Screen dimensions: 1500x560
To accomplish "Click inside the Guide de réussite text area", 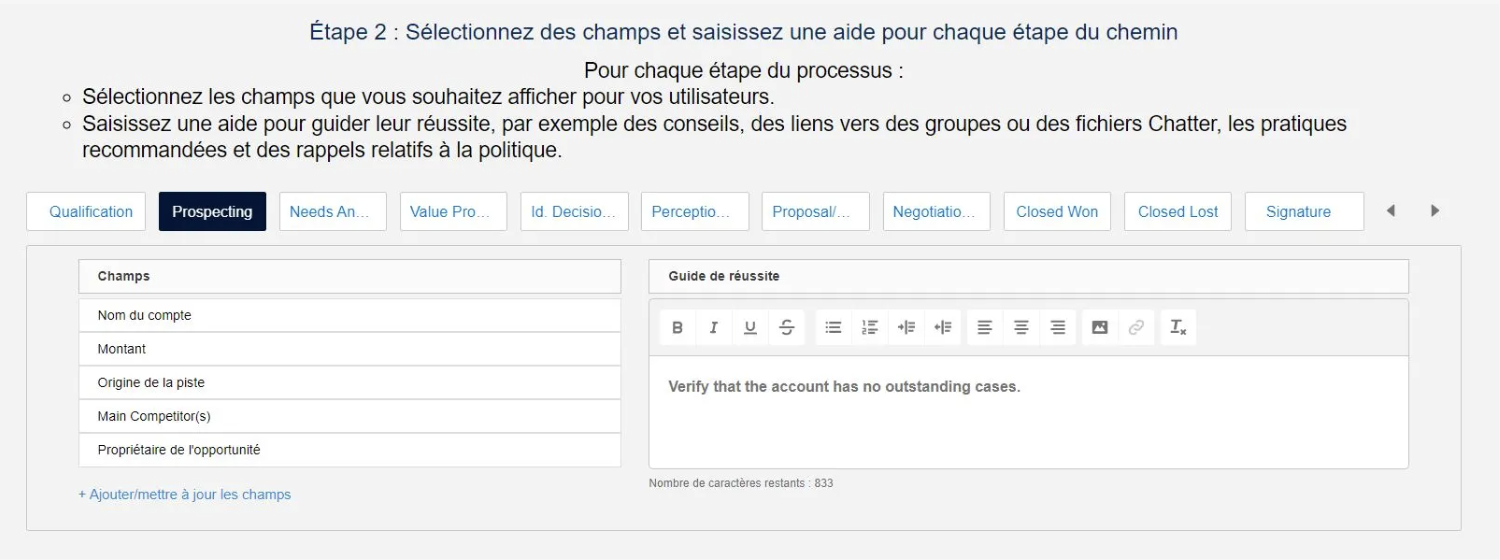I will (x=1028, y=420).
